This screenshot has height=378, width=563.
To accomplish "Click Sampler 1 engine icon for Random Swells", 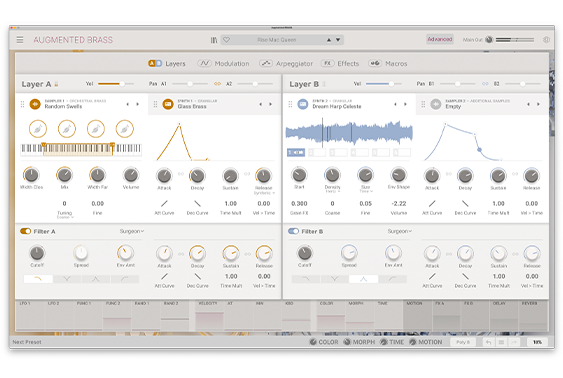I will pyautogui.click(x=35, y=104).
